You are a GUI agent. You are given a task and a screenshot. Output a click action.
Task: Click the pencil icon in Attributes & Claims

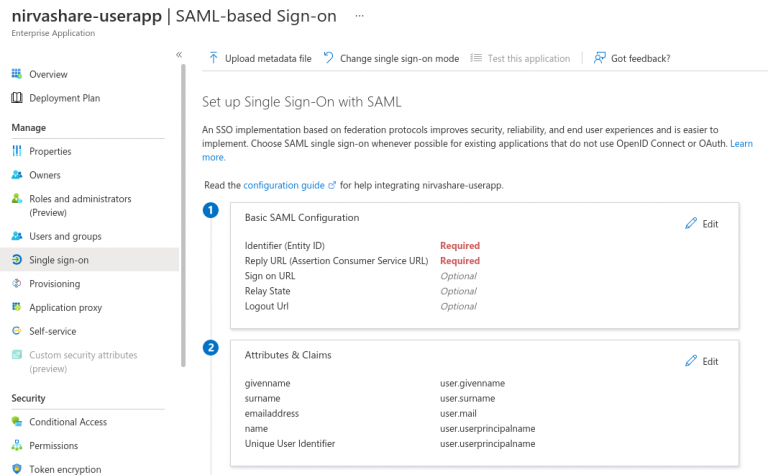(x=691, y=361)
